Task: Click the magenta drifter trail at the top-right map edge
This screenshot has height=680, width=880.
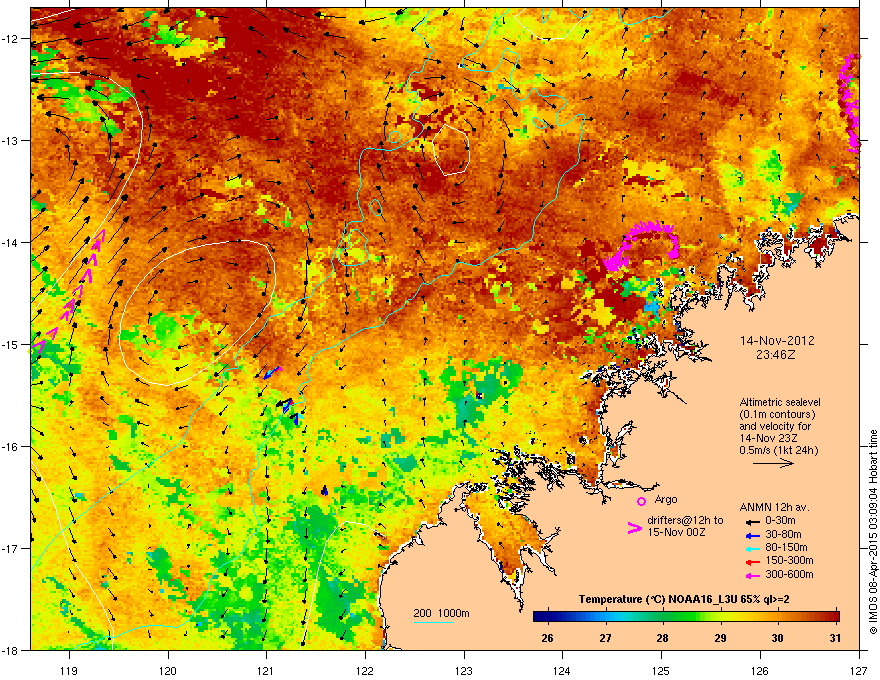Action: coord(849,103)
